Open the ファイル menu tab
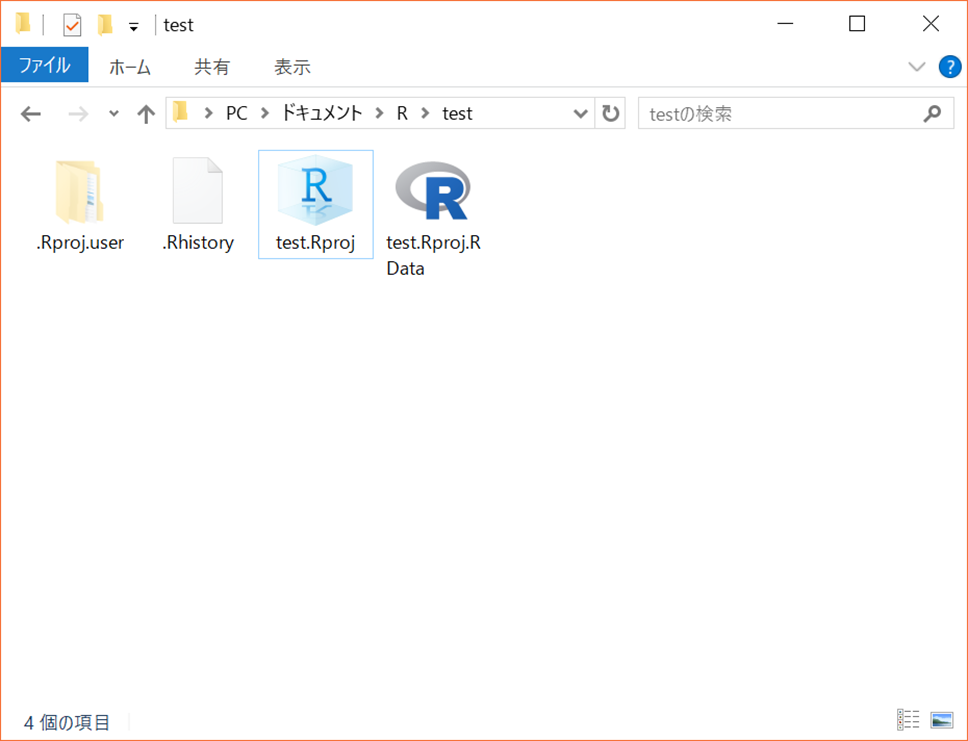Image resolution: width=968 pixels, height=741 pixels. 45,66
